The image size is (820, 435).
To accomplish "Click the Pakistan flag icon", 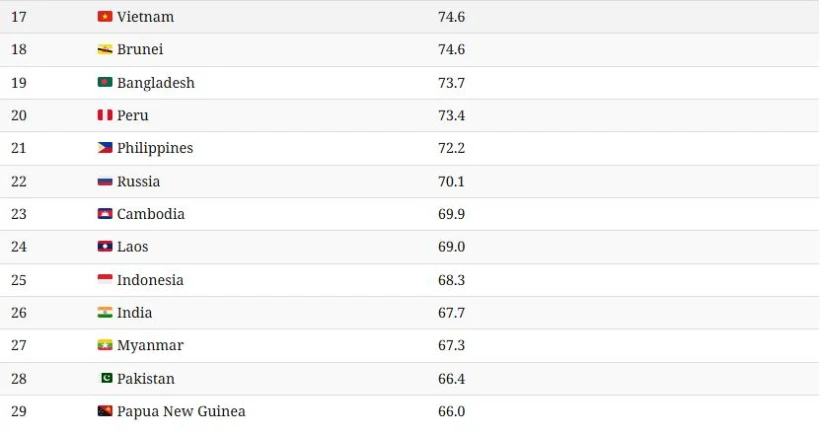I will (x=105, y=379).
